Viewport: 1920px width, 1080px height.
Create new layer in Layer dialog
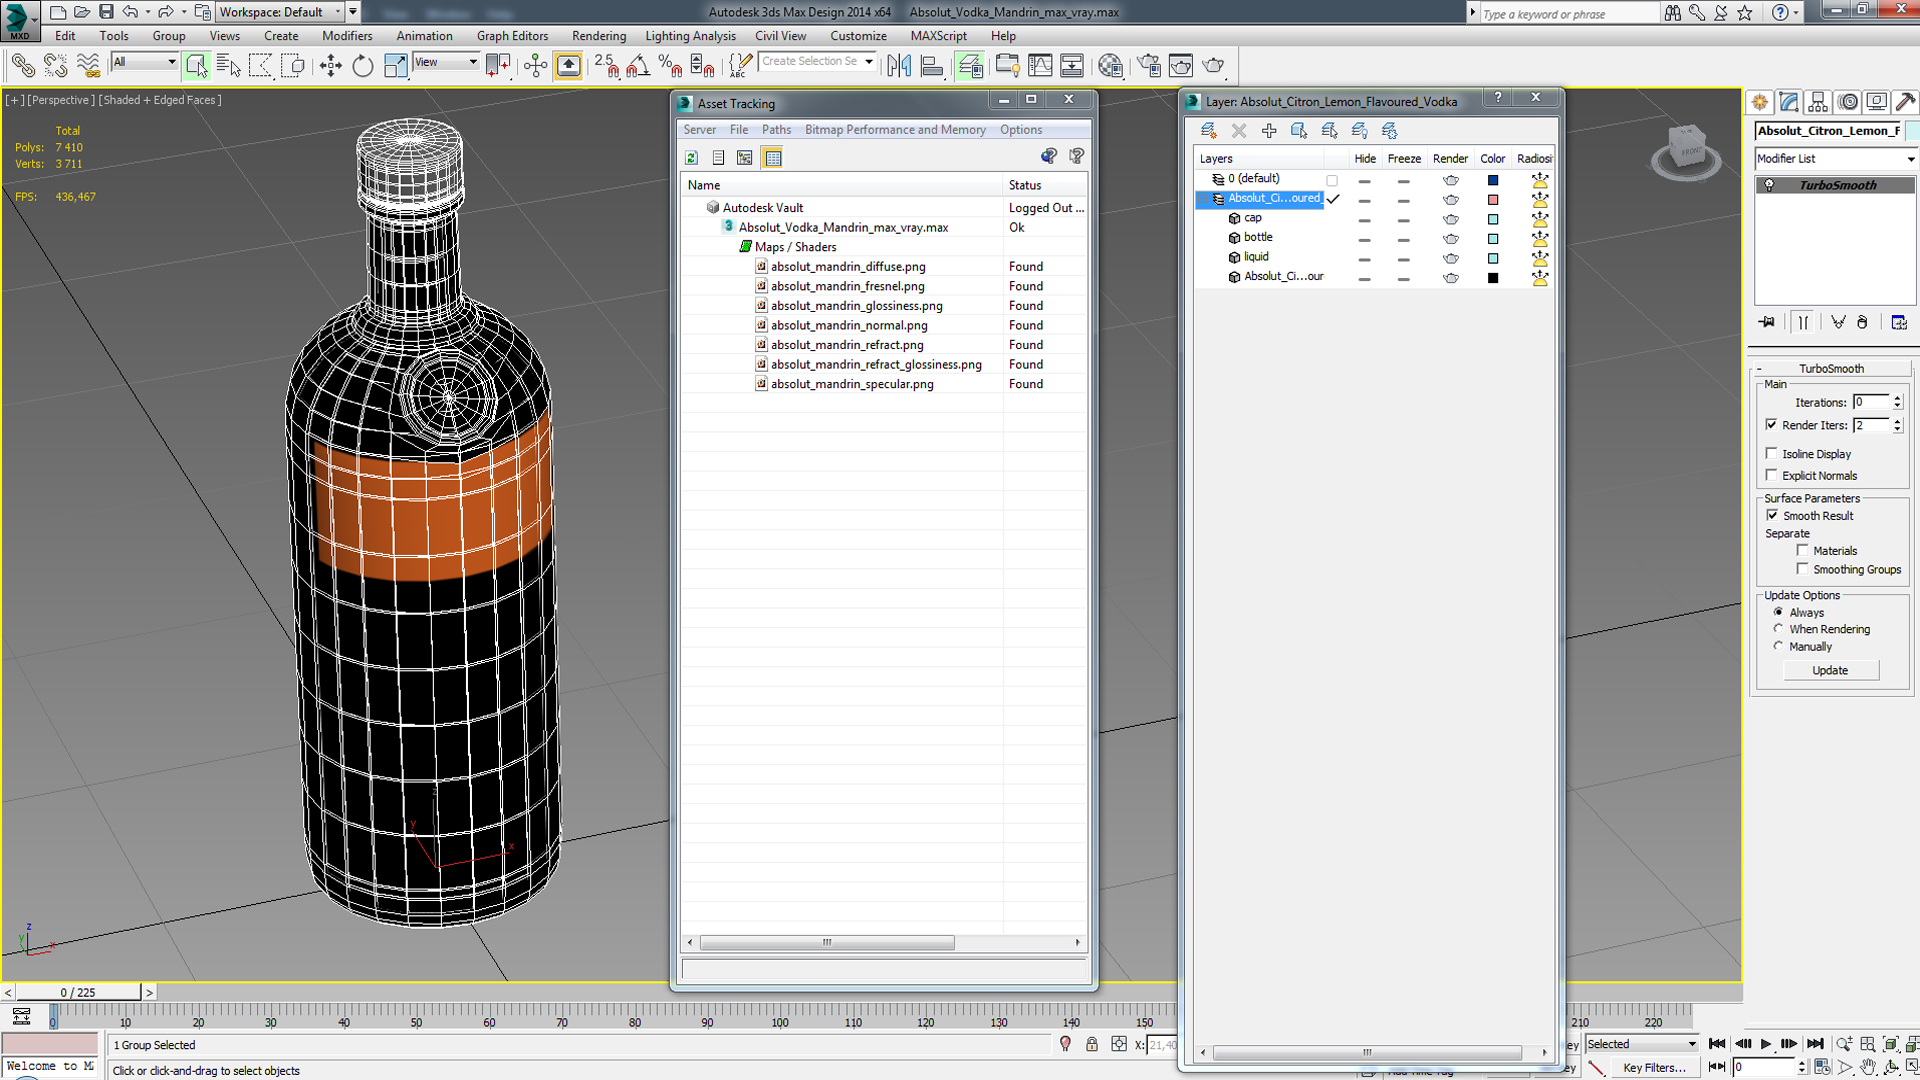[x=1208, y=131]
